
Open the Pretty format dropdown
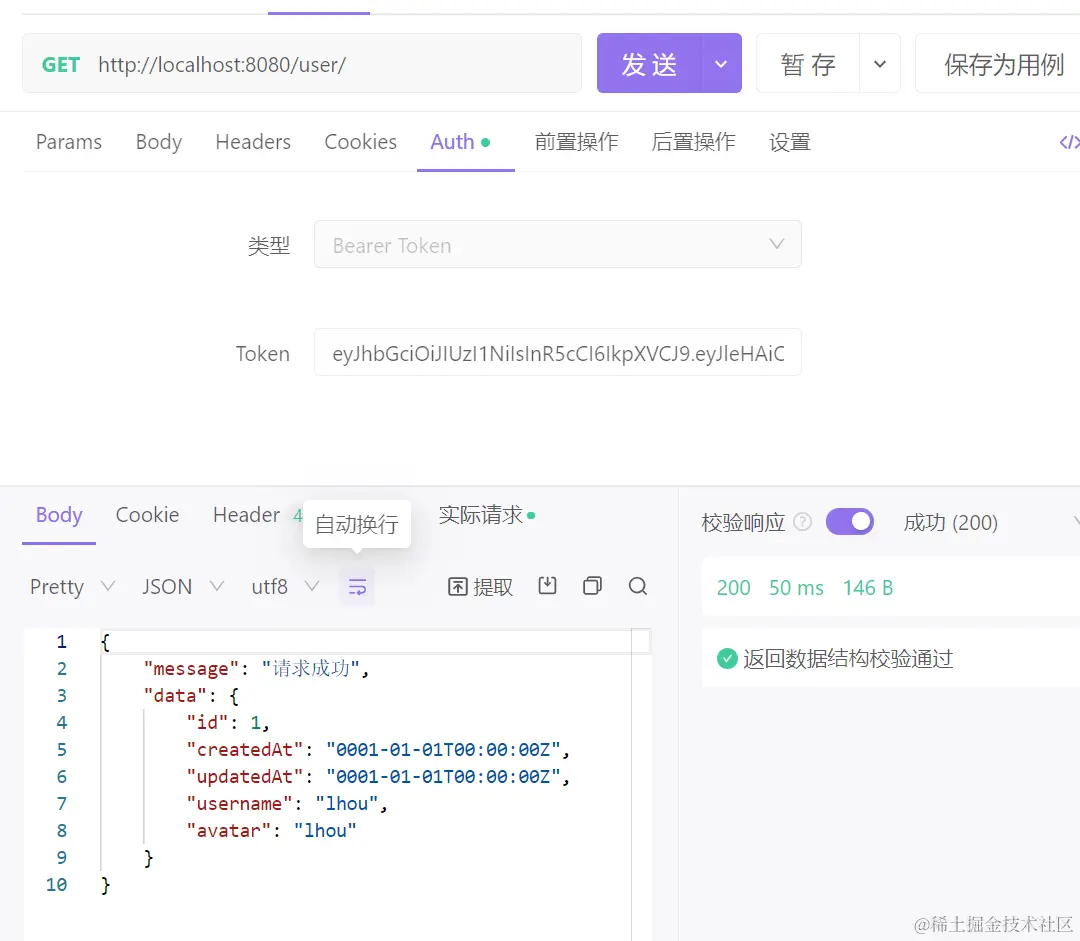point(72,587)
